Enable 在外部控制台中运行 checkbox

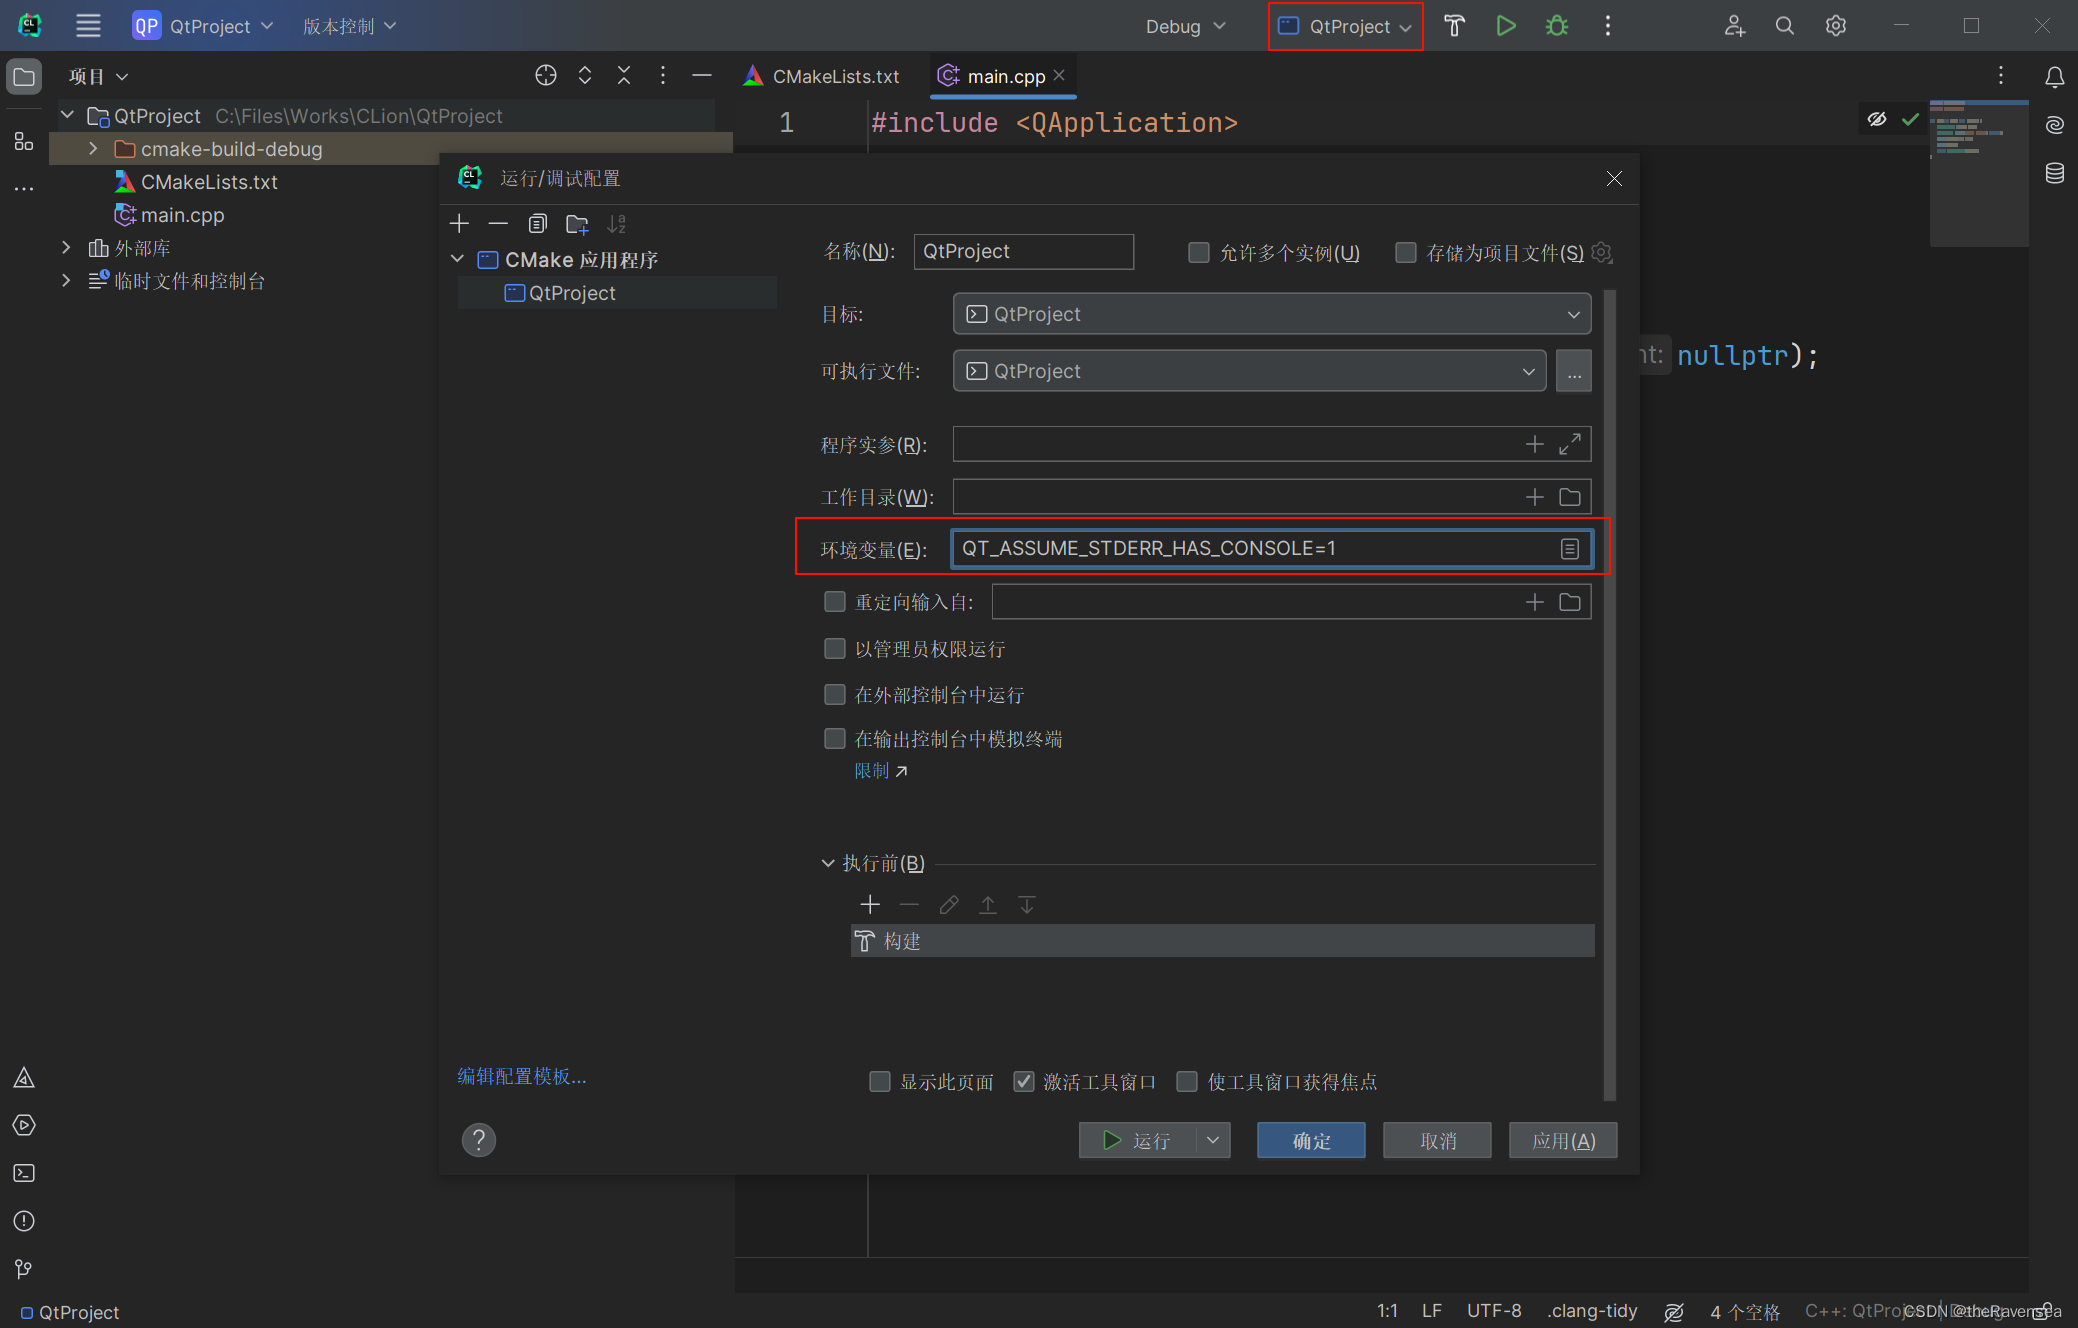tap(834, 694)
